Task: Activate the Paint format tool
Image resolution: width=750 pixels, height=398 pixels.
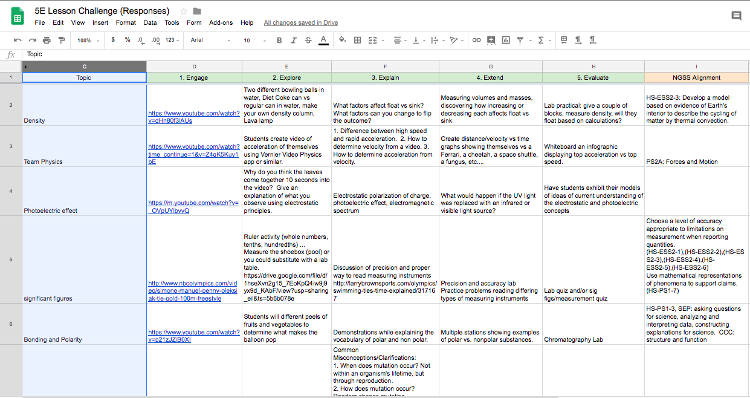Action: click(x=61, y=41)
